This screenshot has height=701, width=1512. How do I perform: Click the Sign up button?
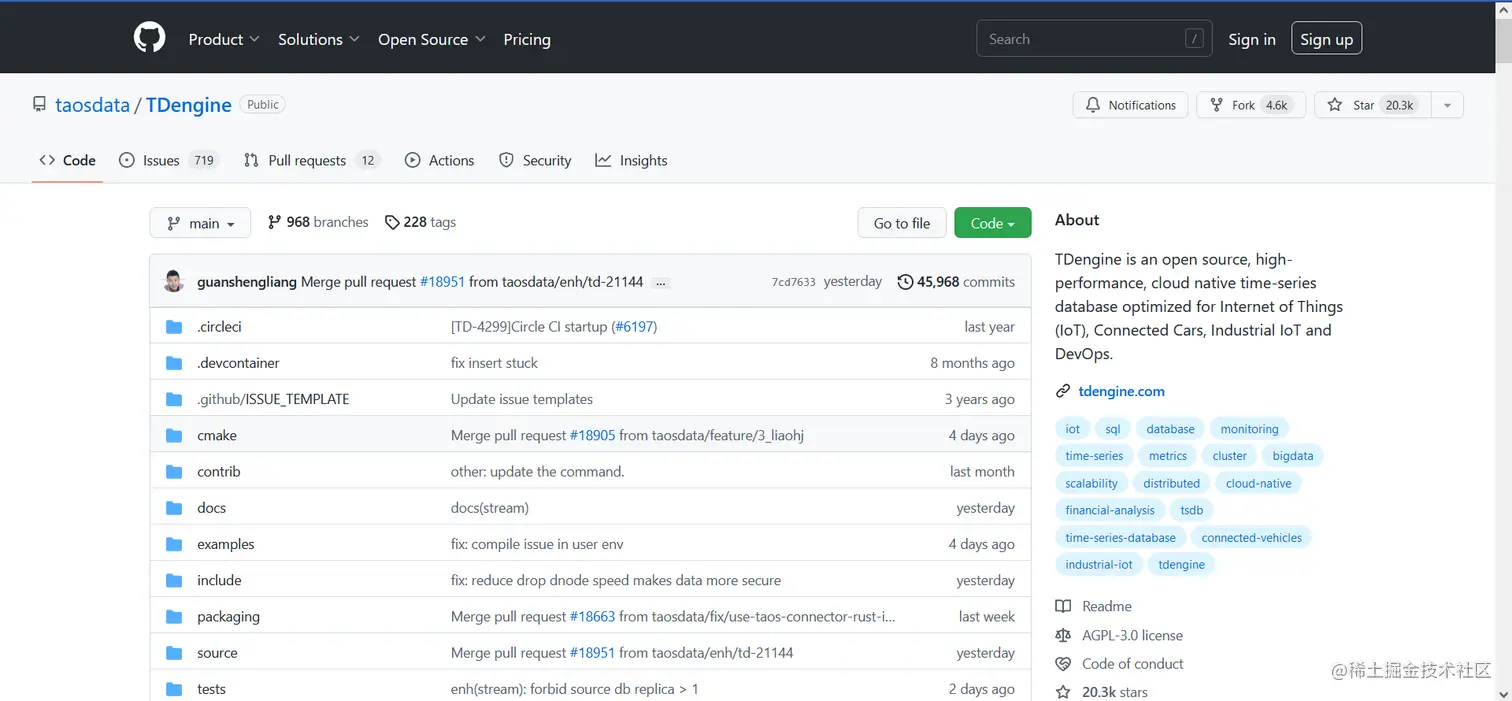tap(1326, 39)
